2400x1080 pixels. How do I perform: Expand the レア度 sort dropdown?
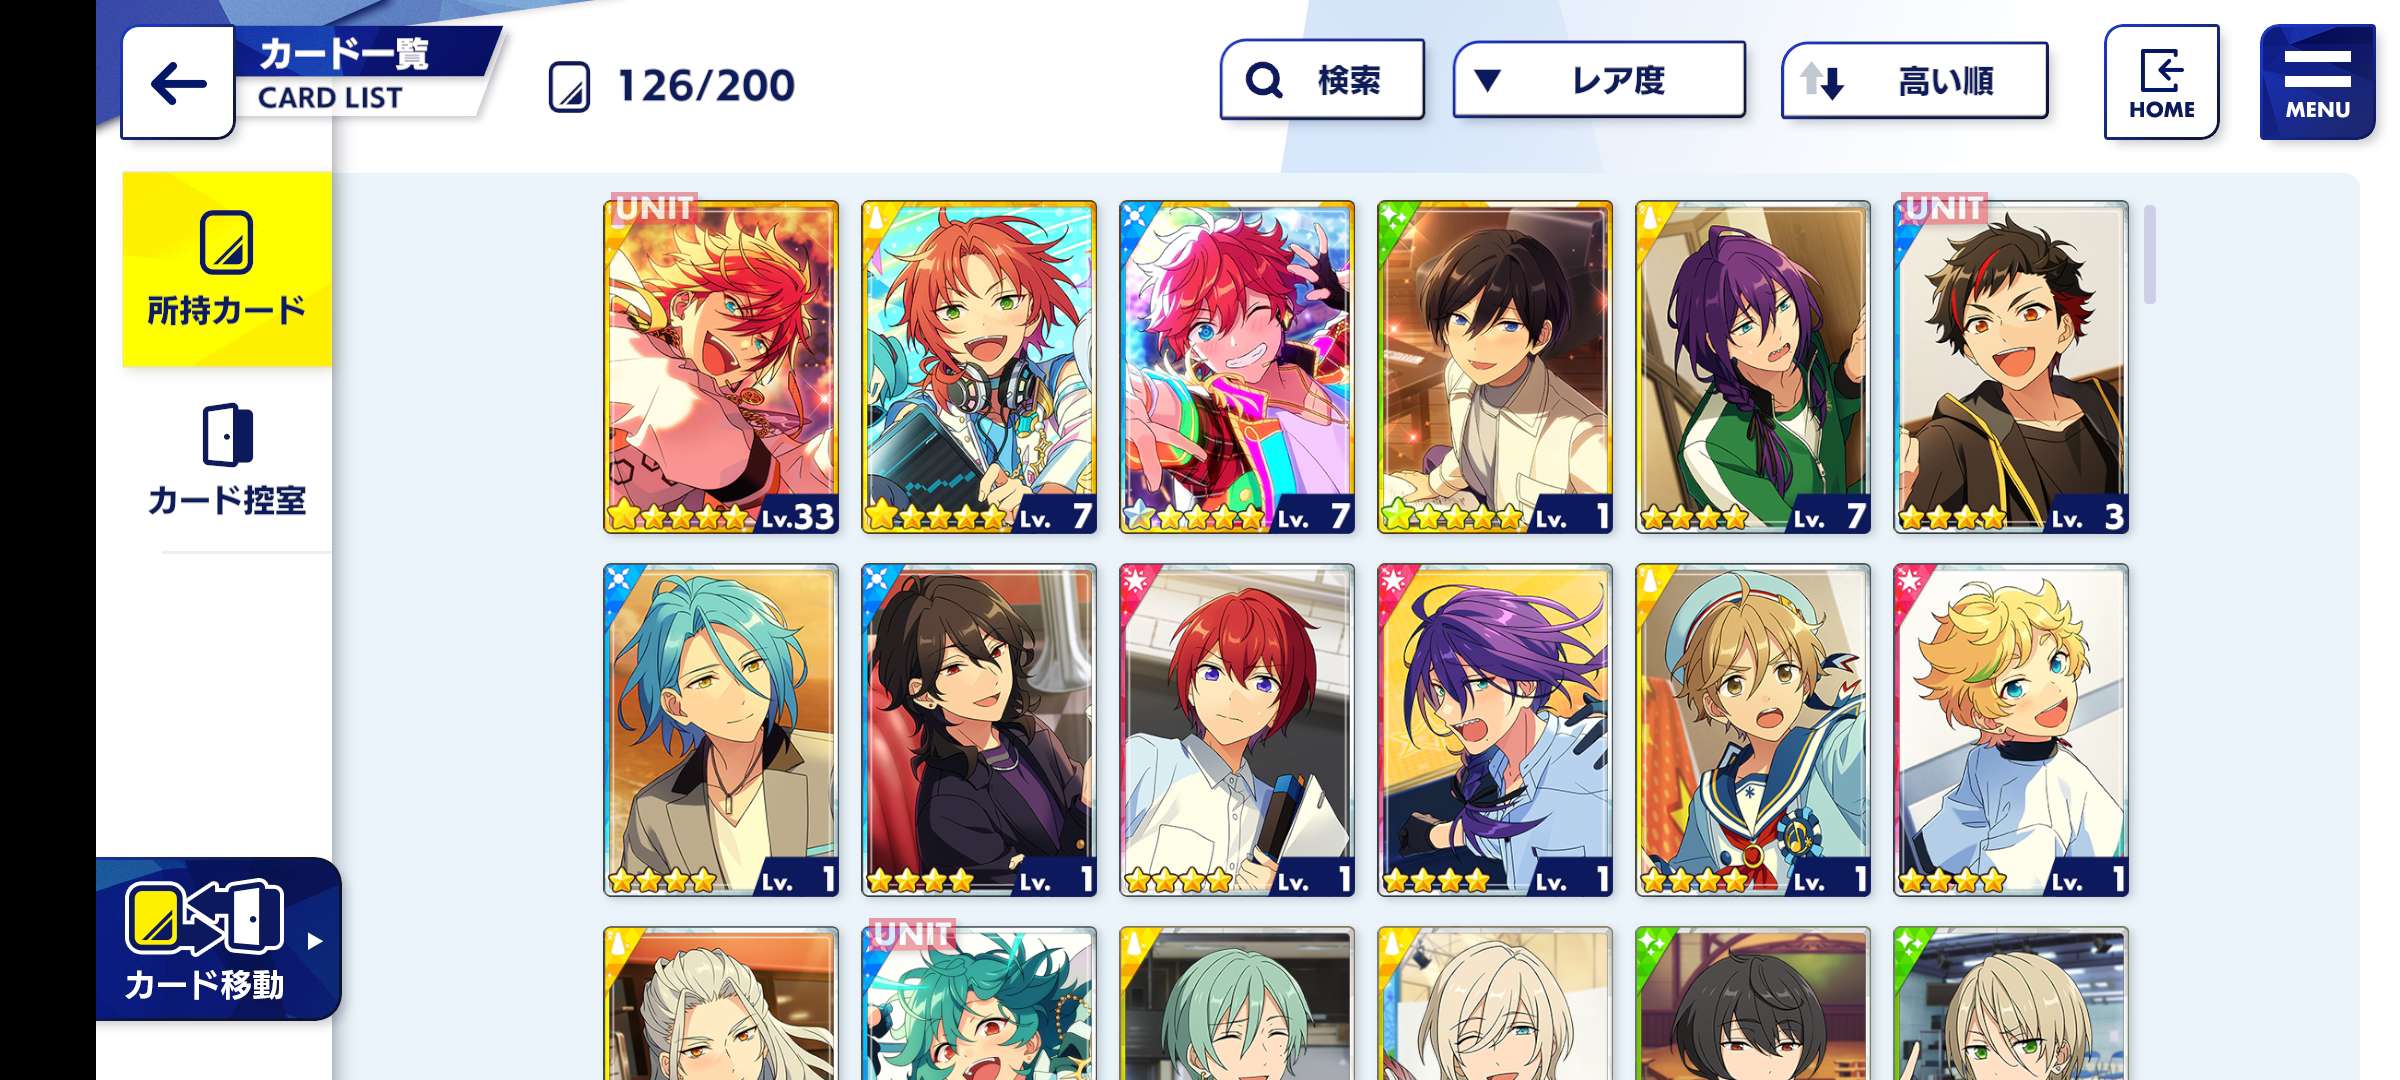pyautogui.click(x=1599, y=79)
